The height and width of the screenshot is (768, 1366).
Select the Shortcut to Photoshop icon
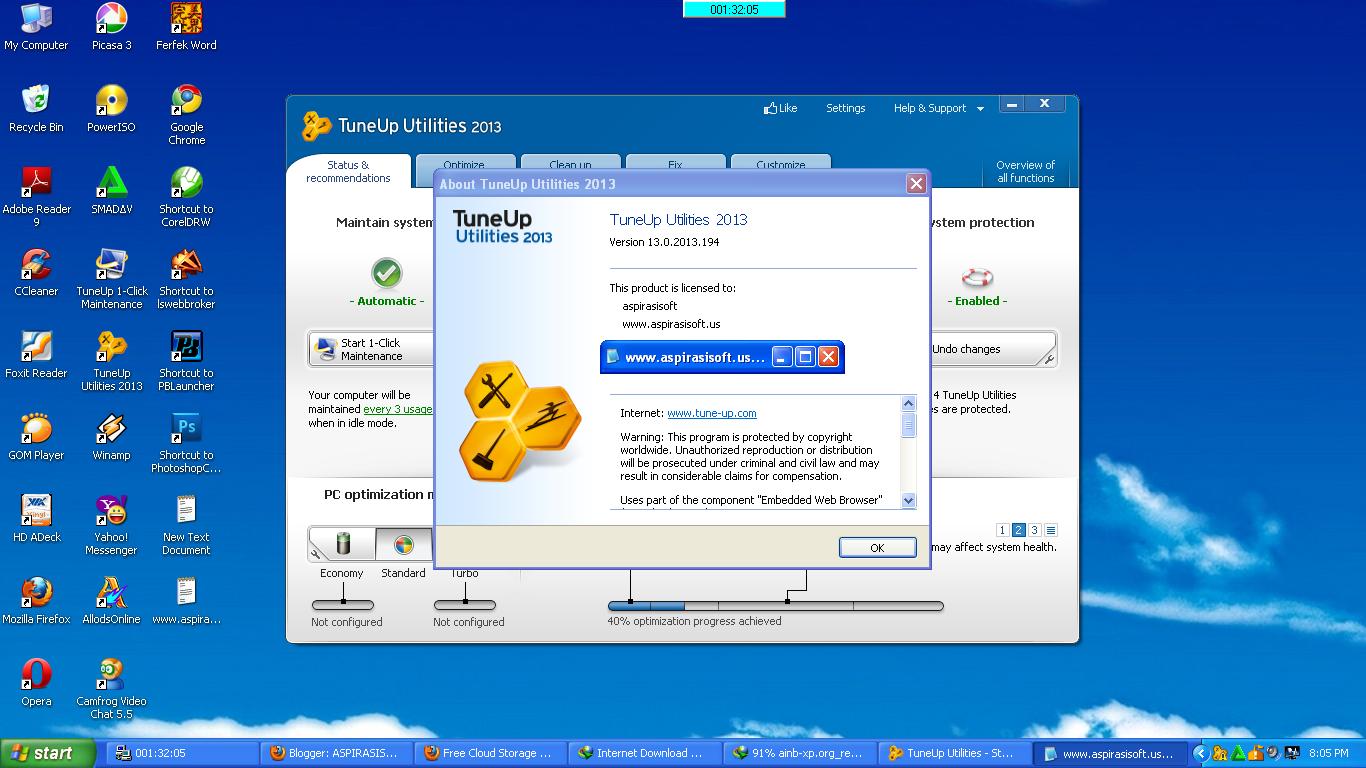(x=186, y=443)
